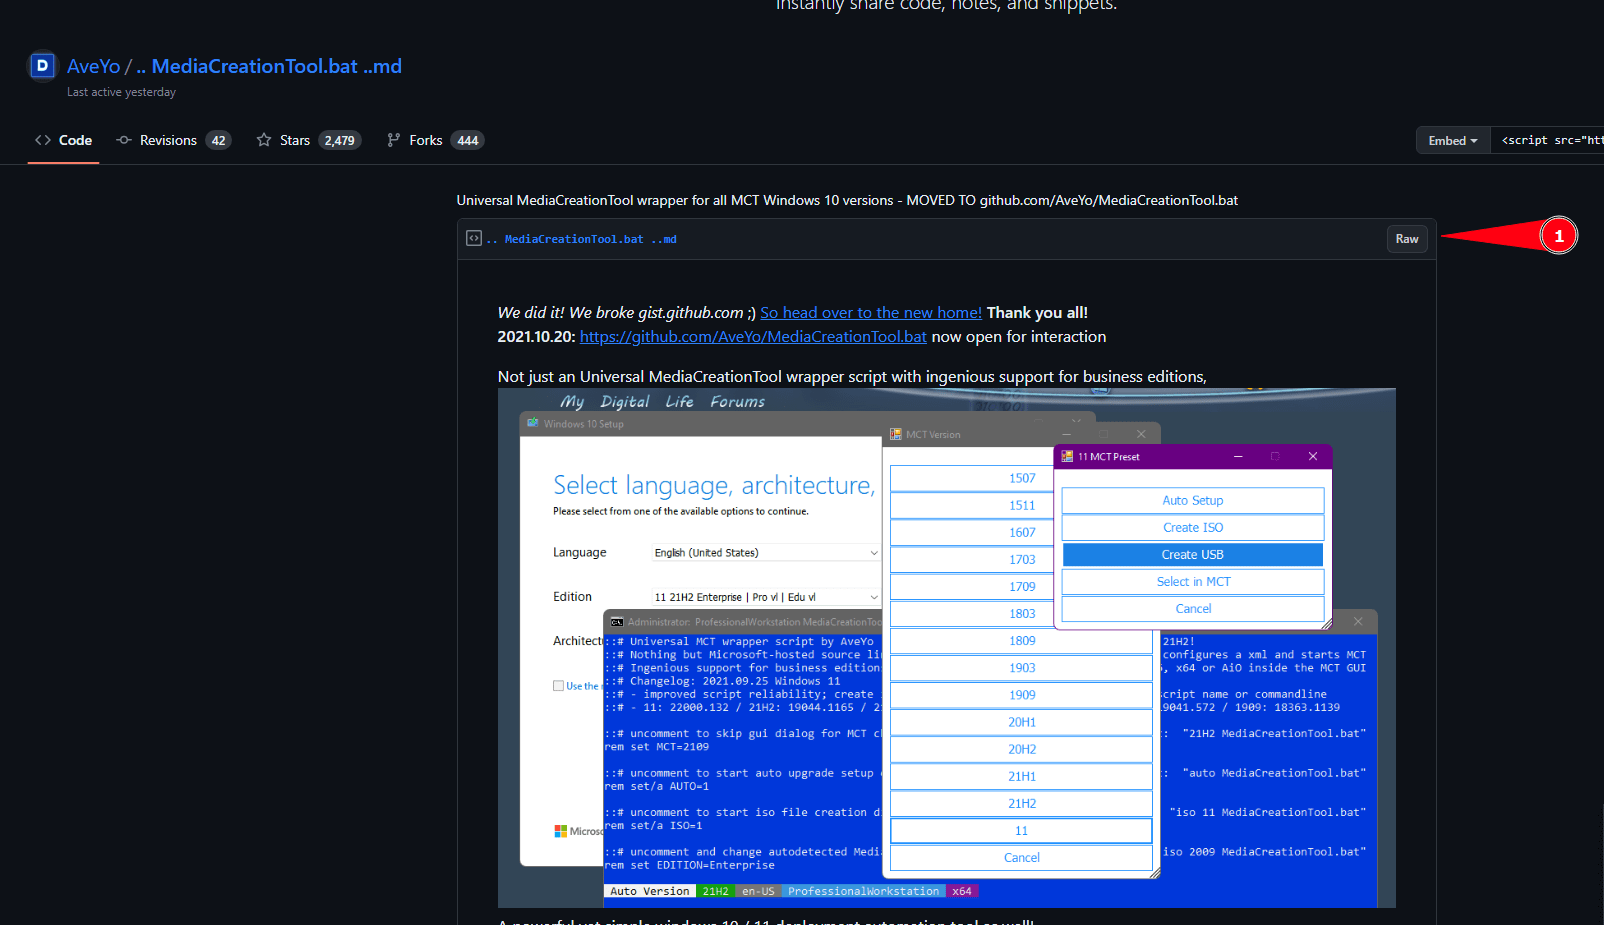The width and height of the screenshot is (1604, 925).
Task: Open the github.com/AveYo/MediaCreationTool.bat URL link
Action: [x=753, y=337]
